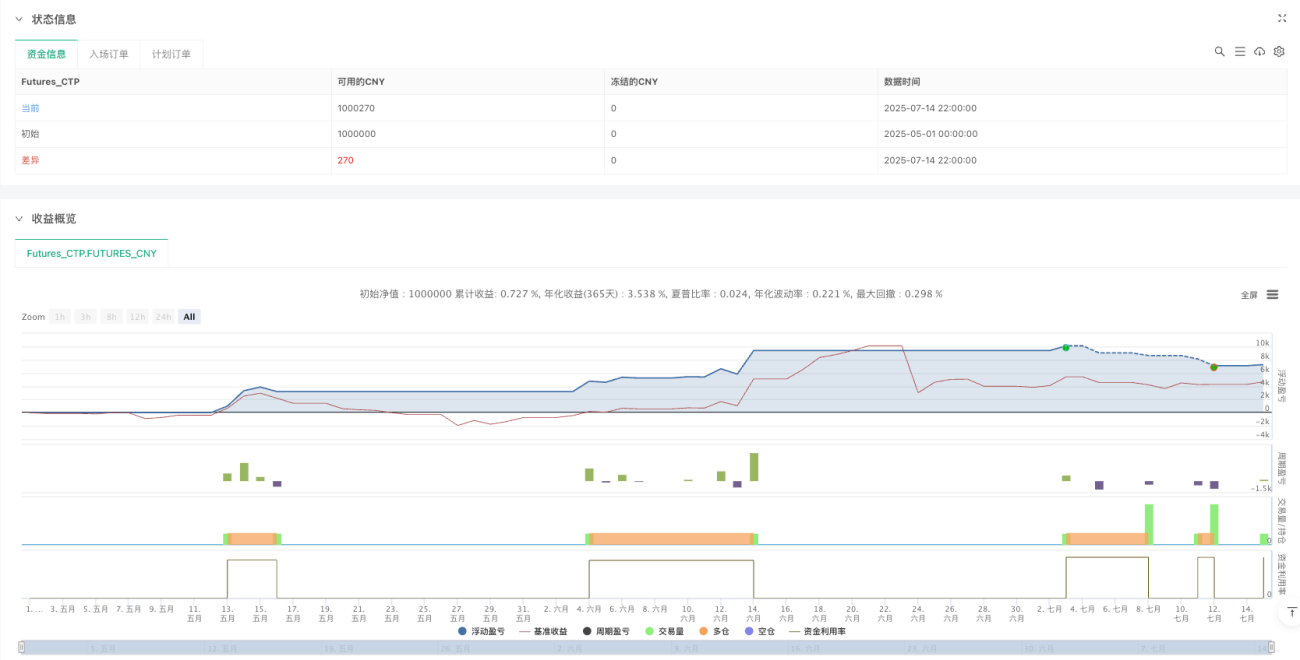
Task: Click the collapse arrows icon at top right
Action: [1282, 18]
